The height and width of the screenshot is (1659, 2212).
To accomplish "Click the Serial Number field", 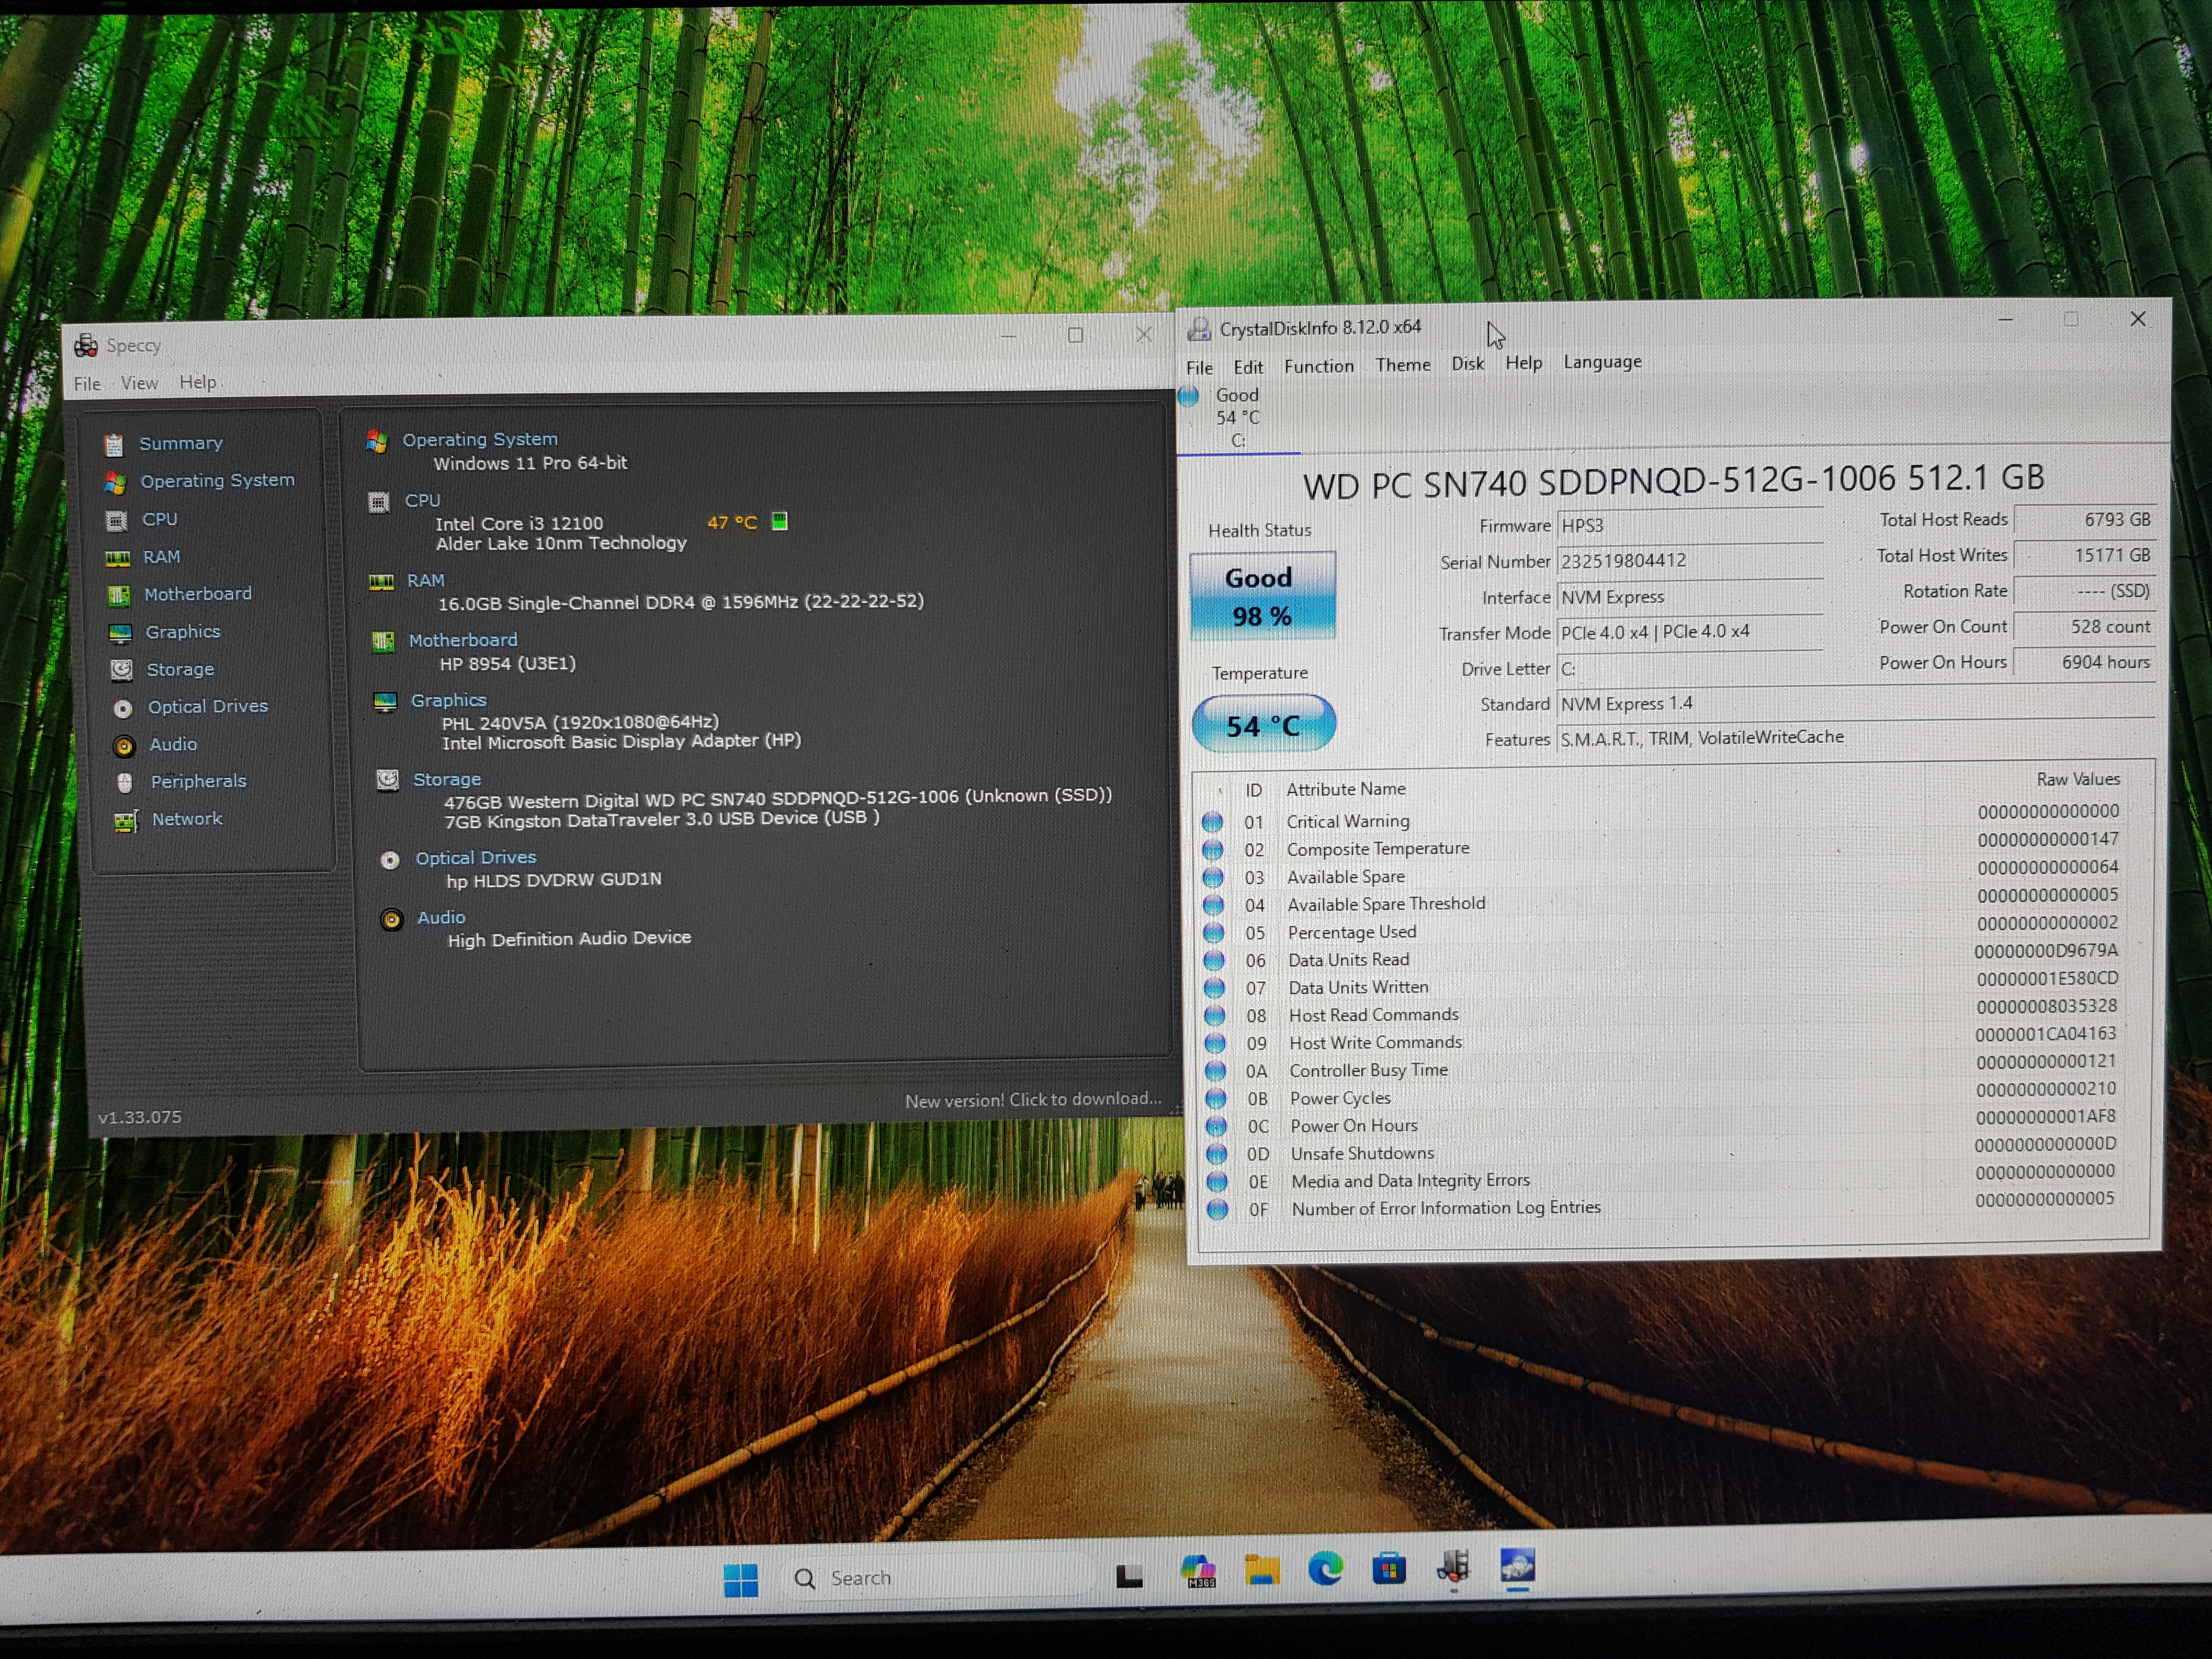I will 1690,561.
